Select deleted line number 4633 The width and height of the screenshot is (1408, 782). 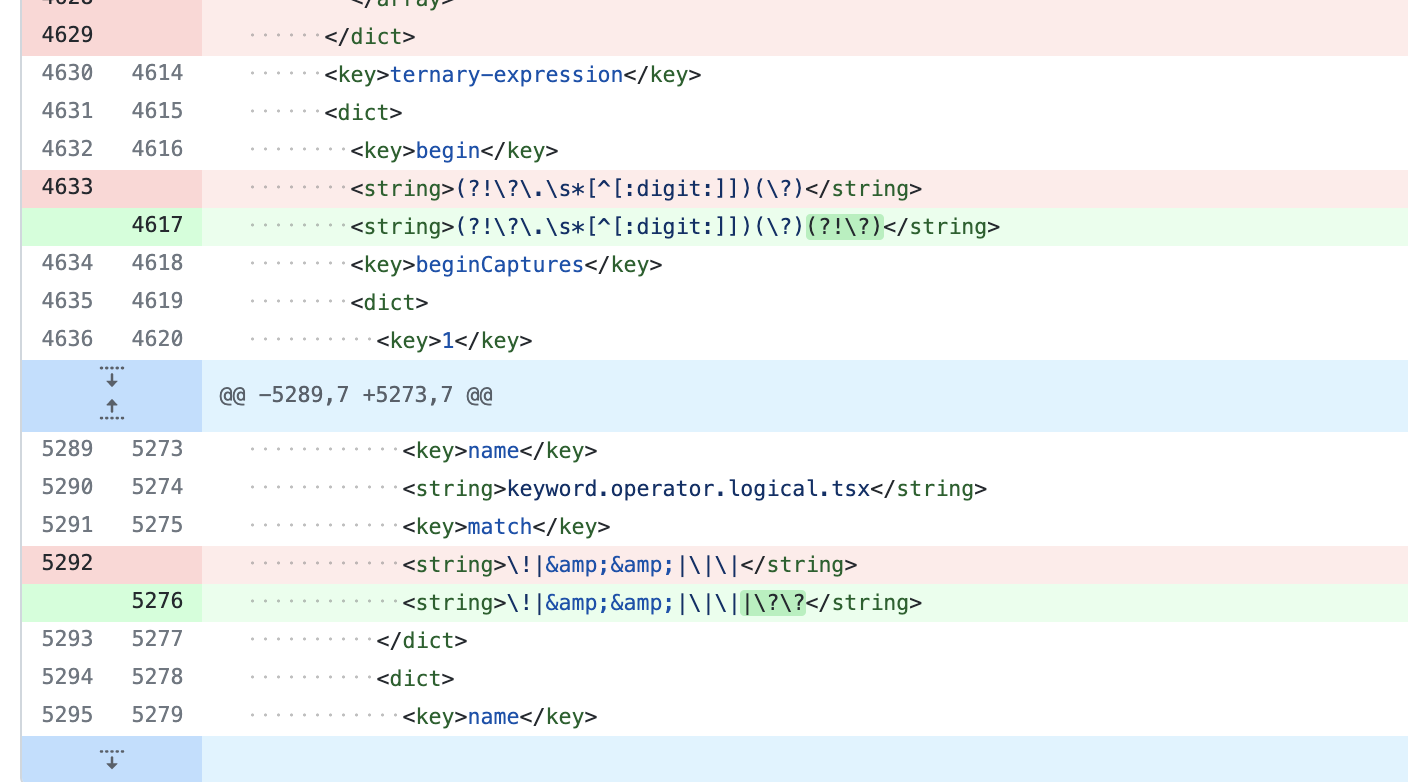67,187
